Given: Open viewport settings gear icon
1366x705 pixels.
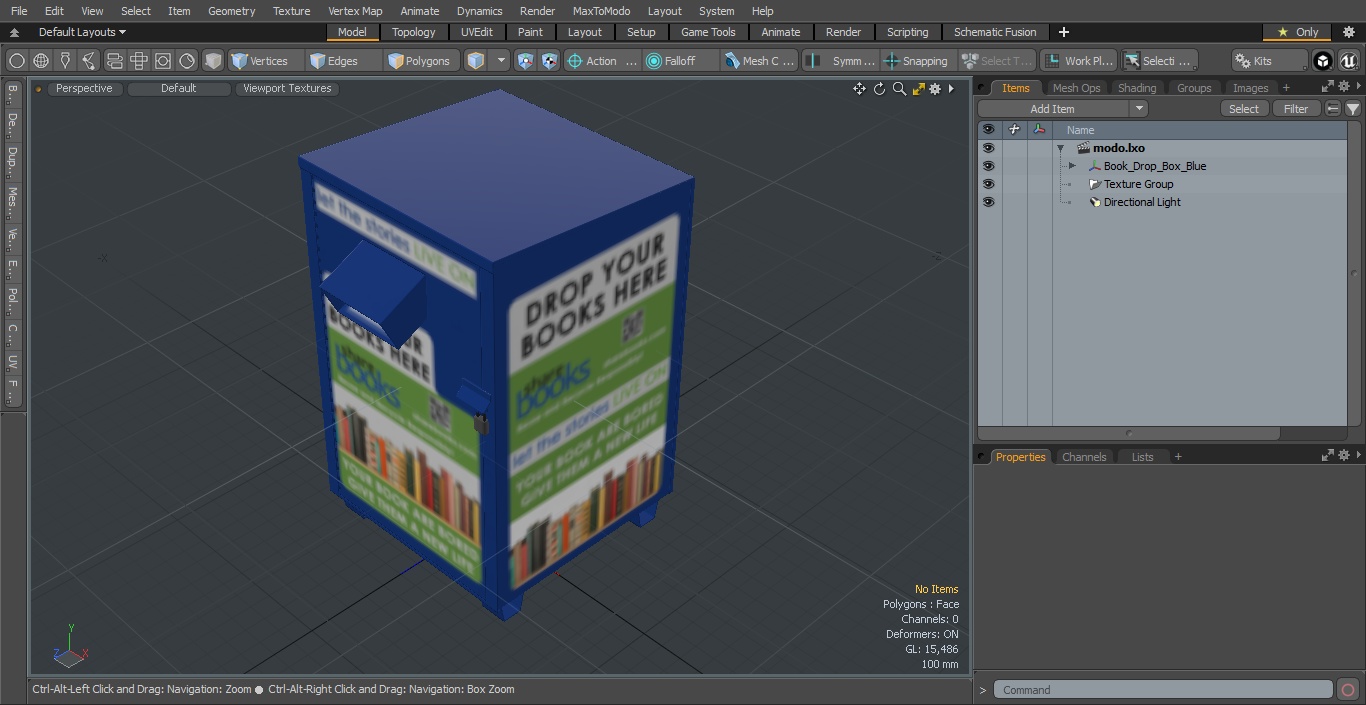Looking at the screenshot, I should point(935,89).
